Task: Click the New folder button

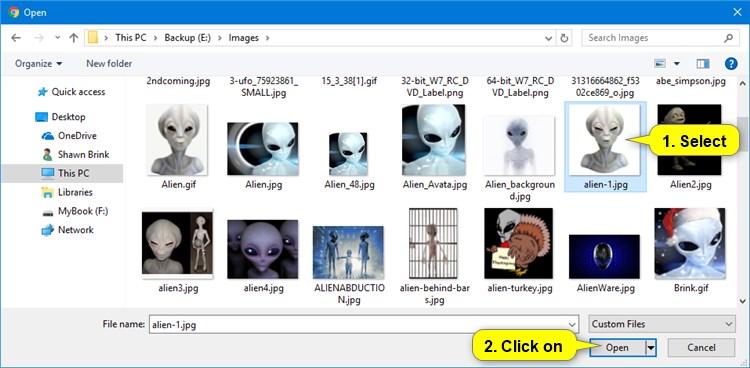Action: tap(109, 64)
